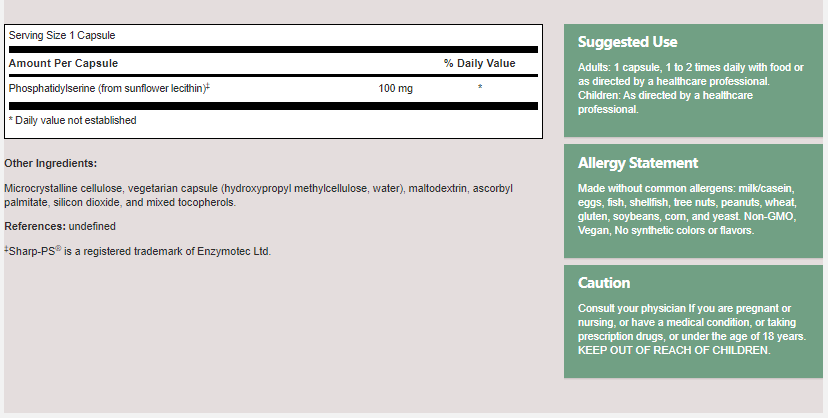828x418 pixels.
Task: Click the Serving Size 1 Capsule text
Action: (62, 35)
